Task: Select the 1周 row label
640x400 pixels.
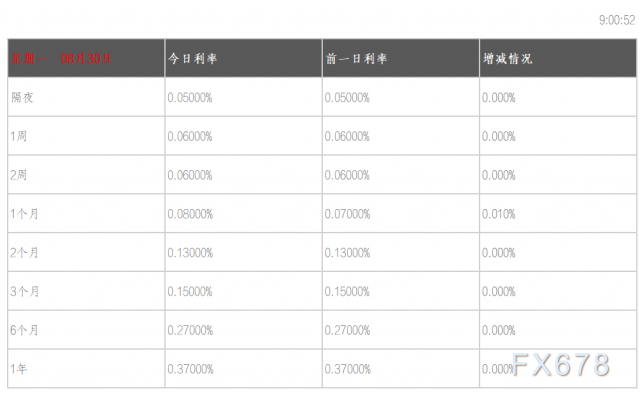Action: [19, 136]
